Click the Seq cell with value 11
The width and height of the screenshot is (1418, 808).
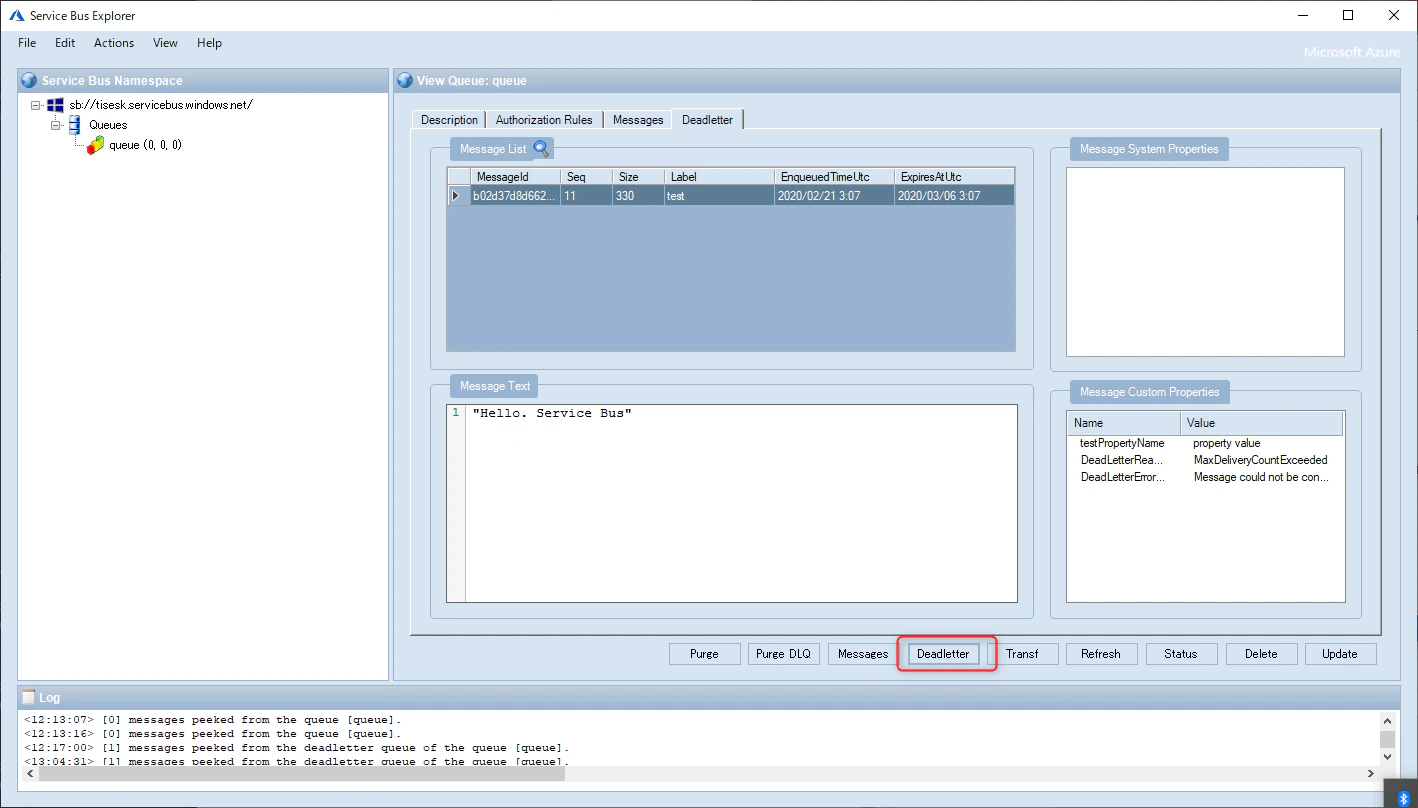[x=586, y=196]
